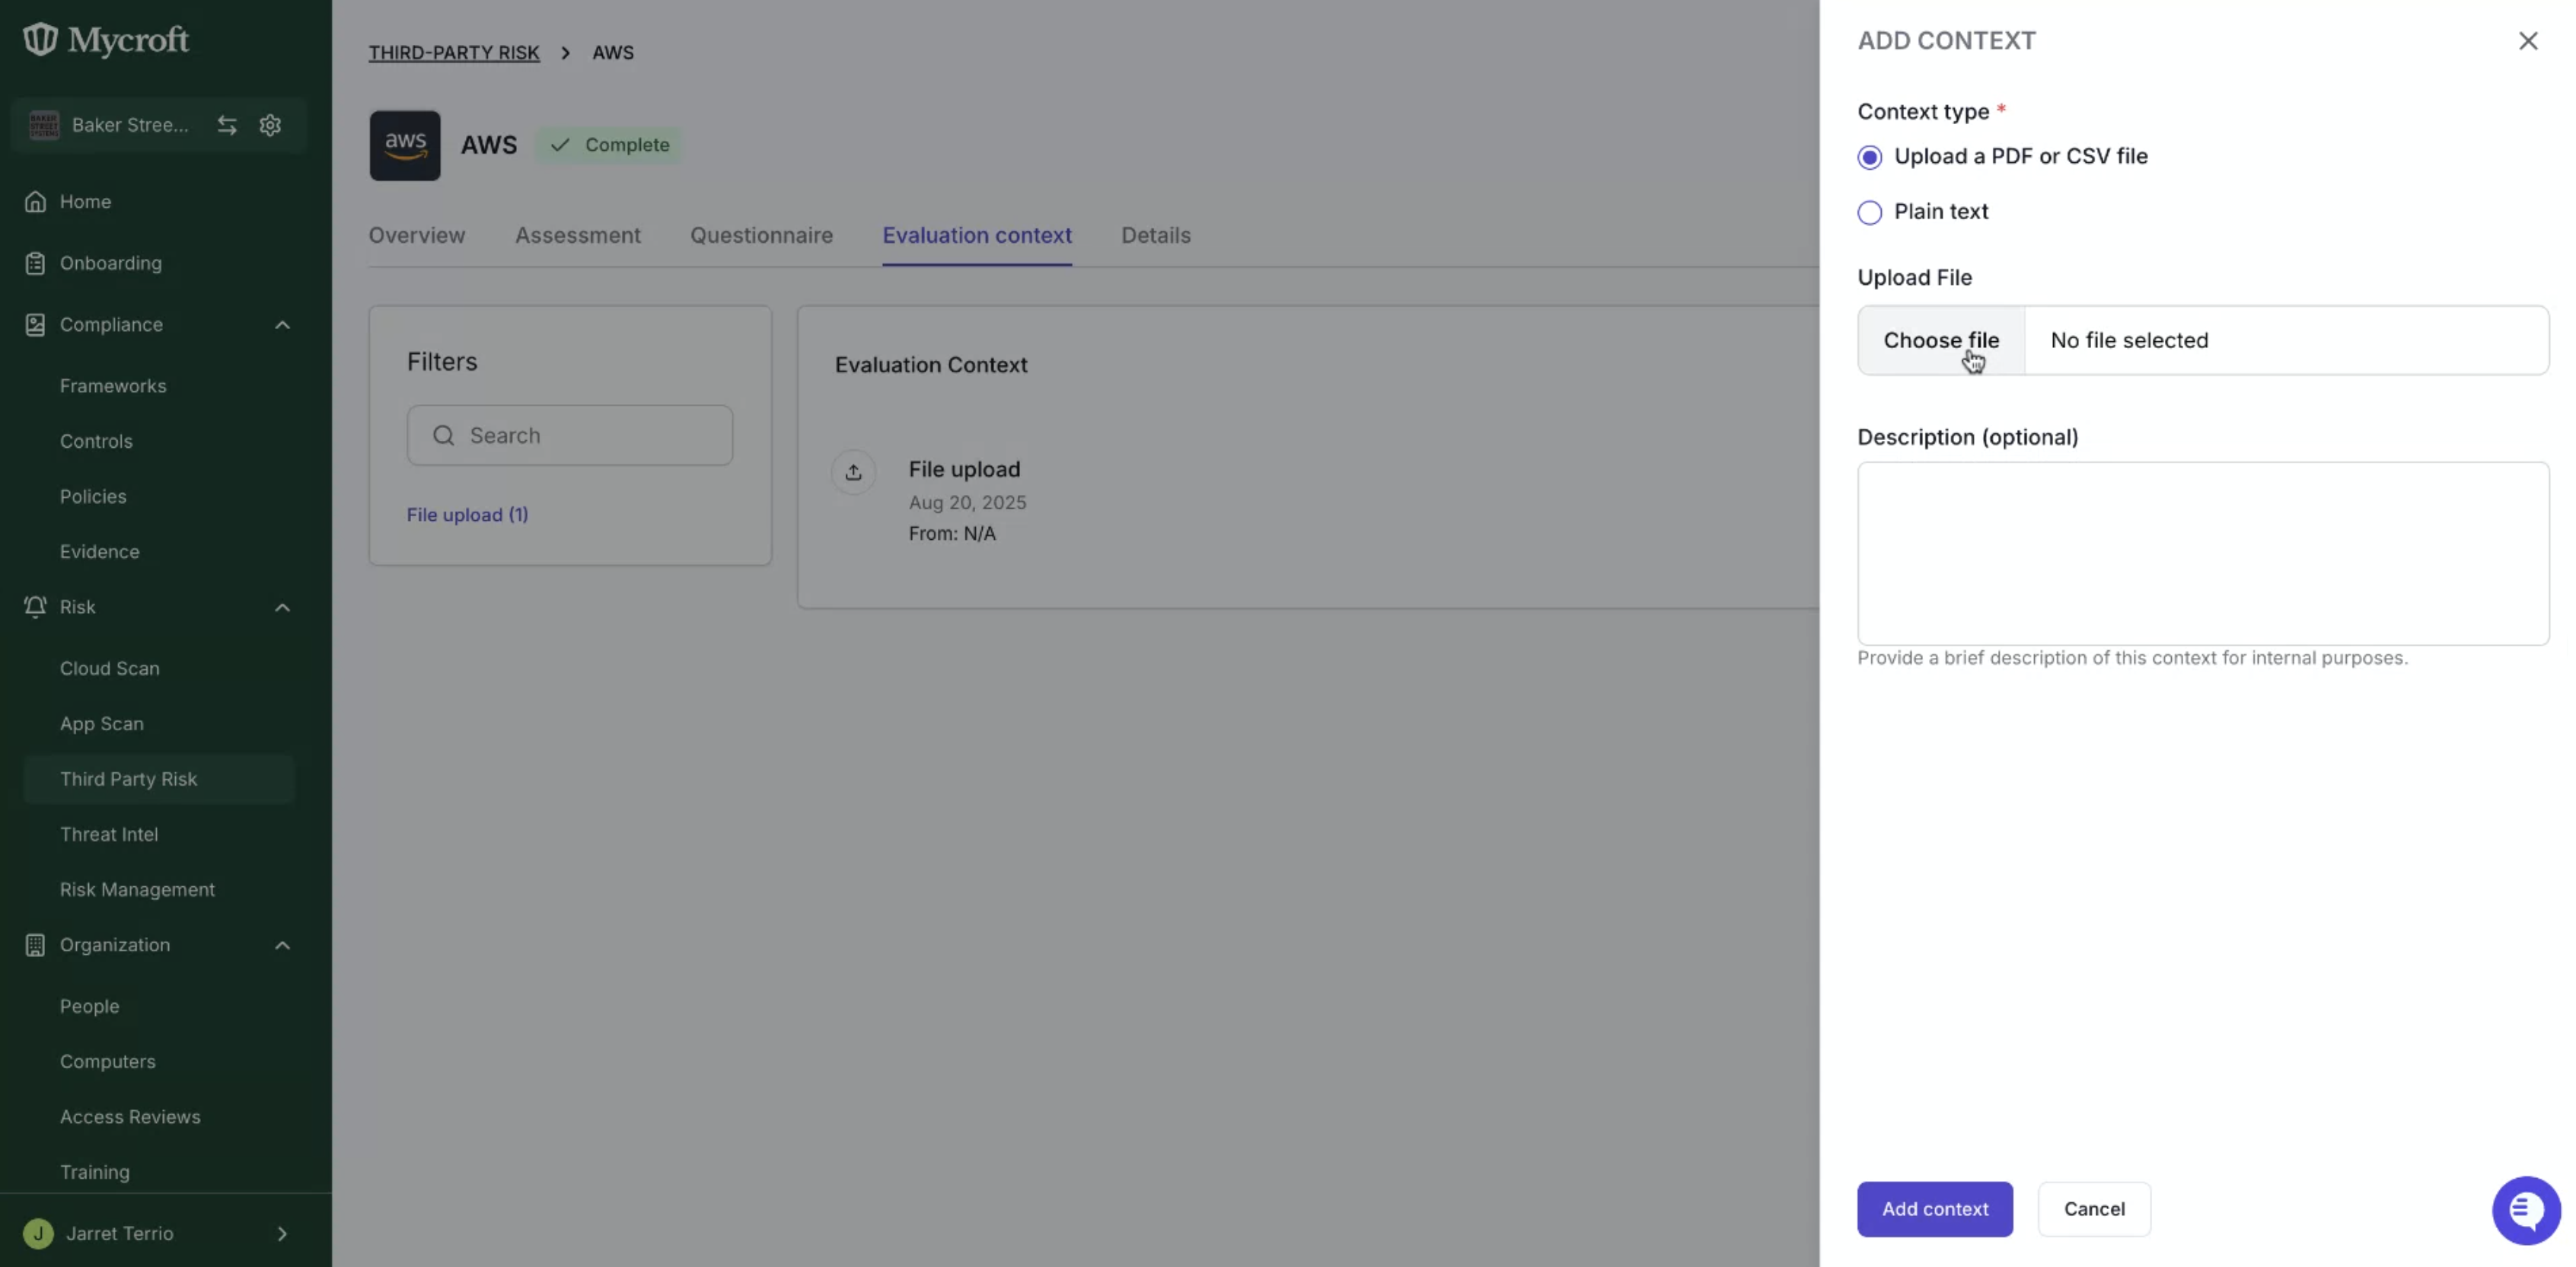Screen dimensions: 2576x1267
Task: Click the Compliance sidebar icon
Action: tap(35, 325)
